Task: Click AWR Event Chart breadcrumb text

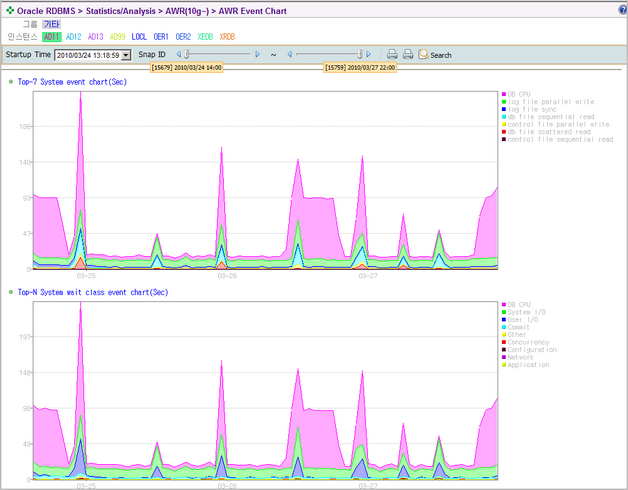Action: tap(252, 11)
